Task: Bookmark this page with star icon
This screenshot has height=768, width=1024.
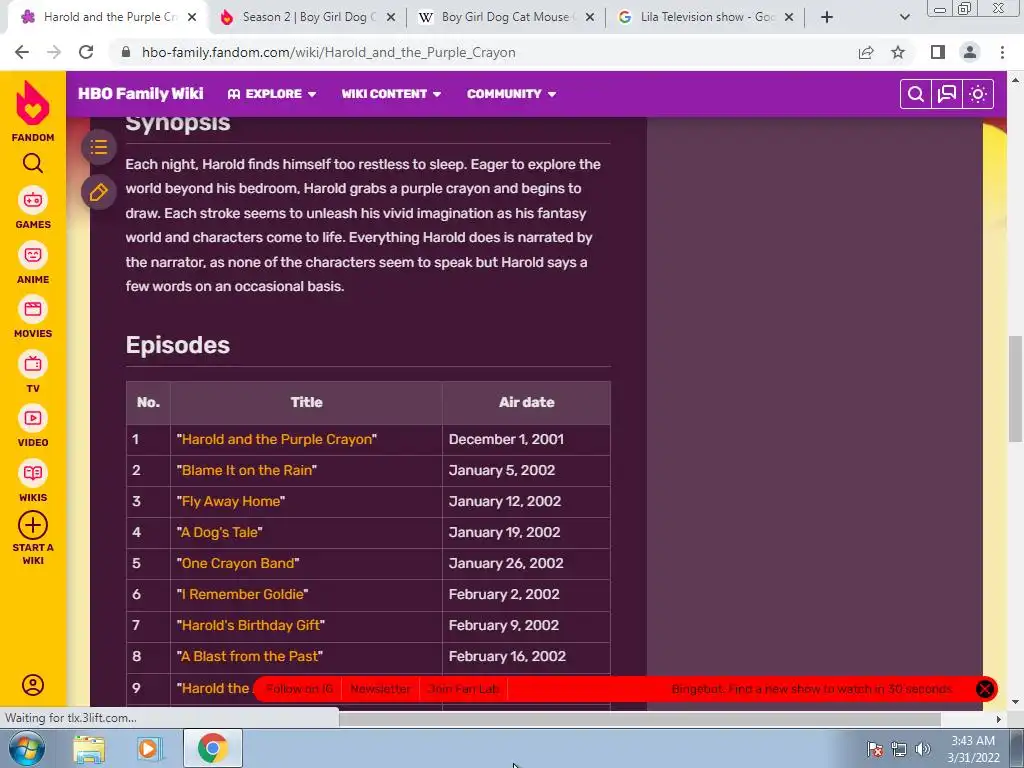Action: pos(898,52)
